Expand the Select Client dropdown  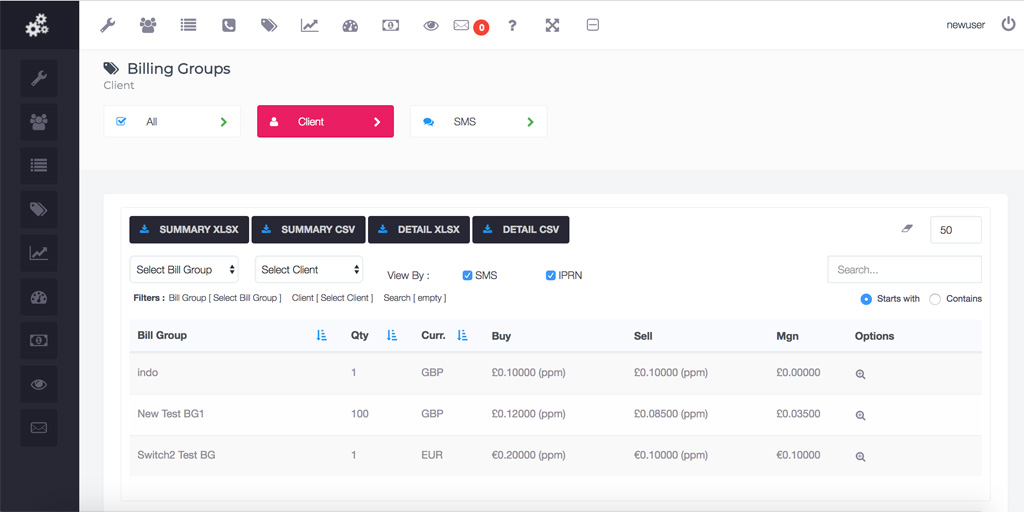(x=309, y=269)
